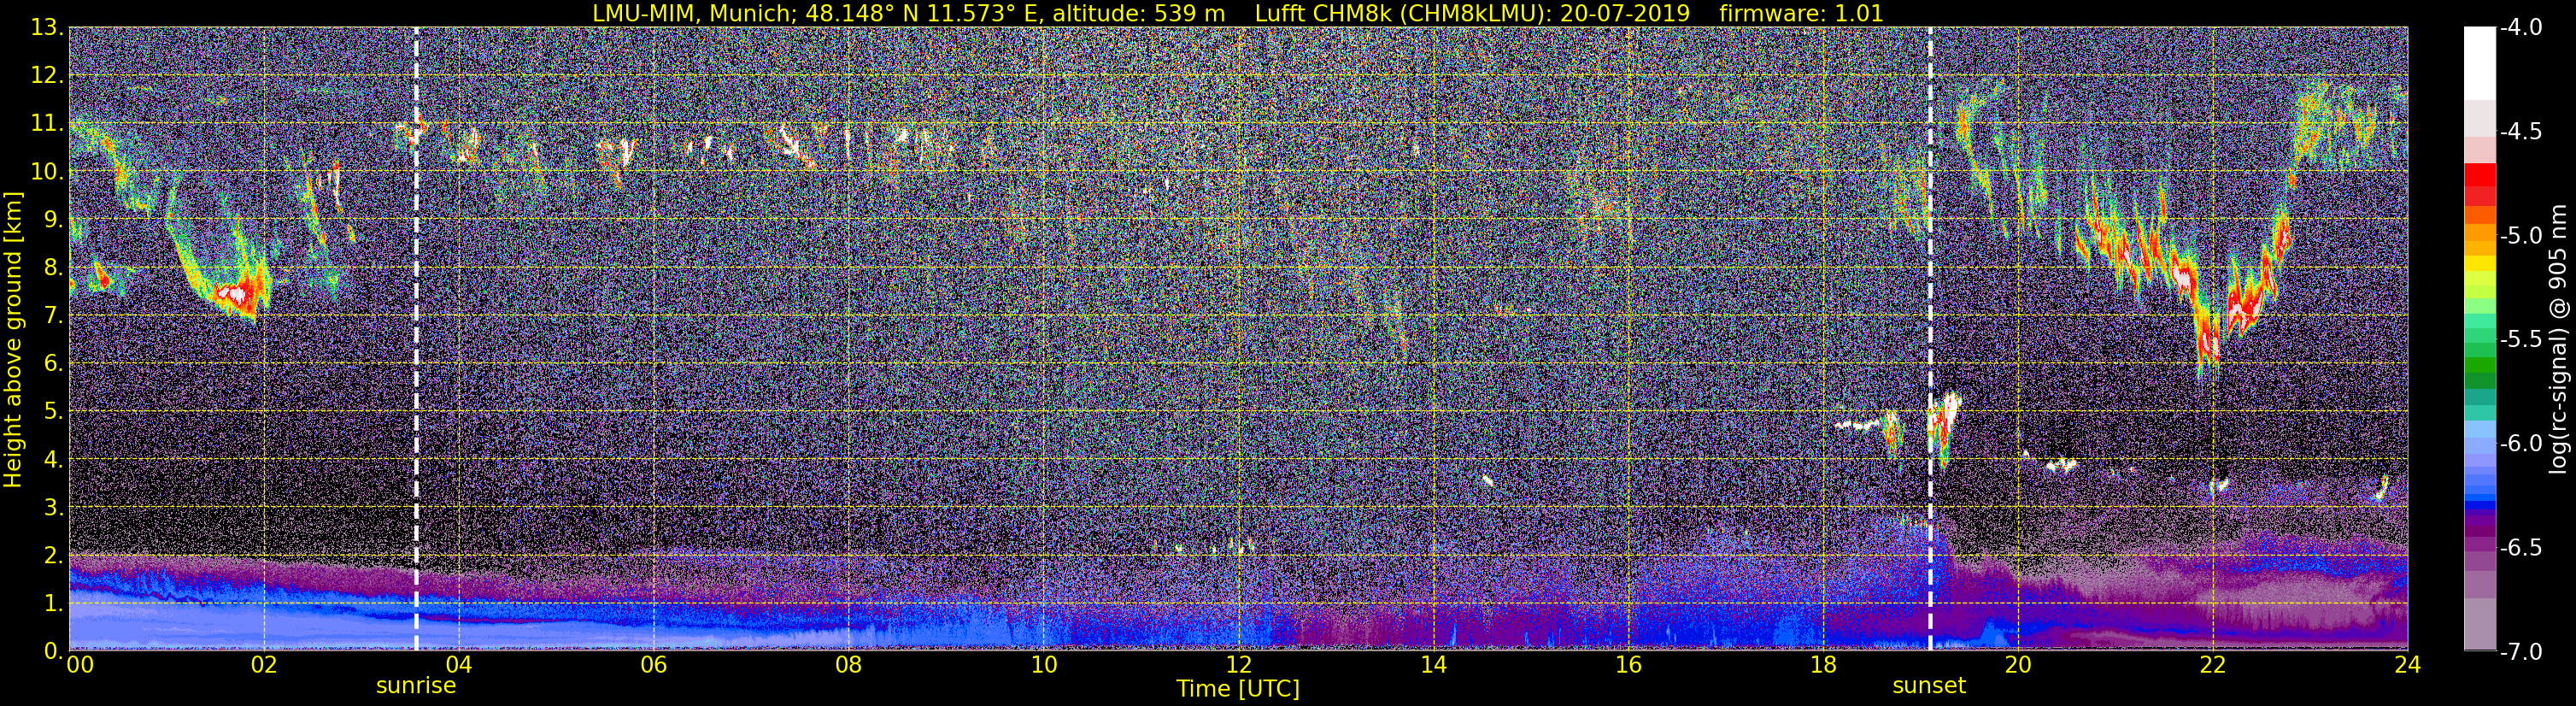Click the time axis tick 24

2407,665
